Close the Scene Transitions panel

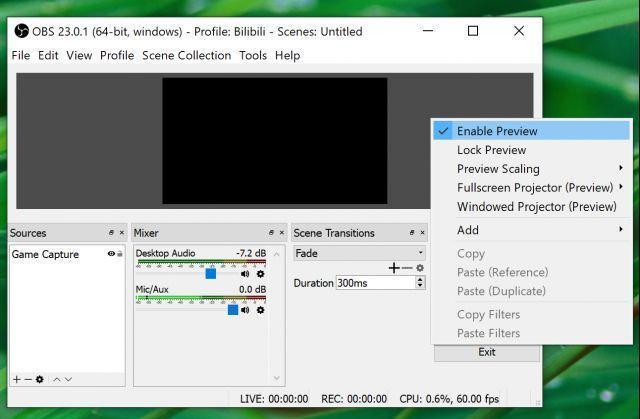point(422,233)
